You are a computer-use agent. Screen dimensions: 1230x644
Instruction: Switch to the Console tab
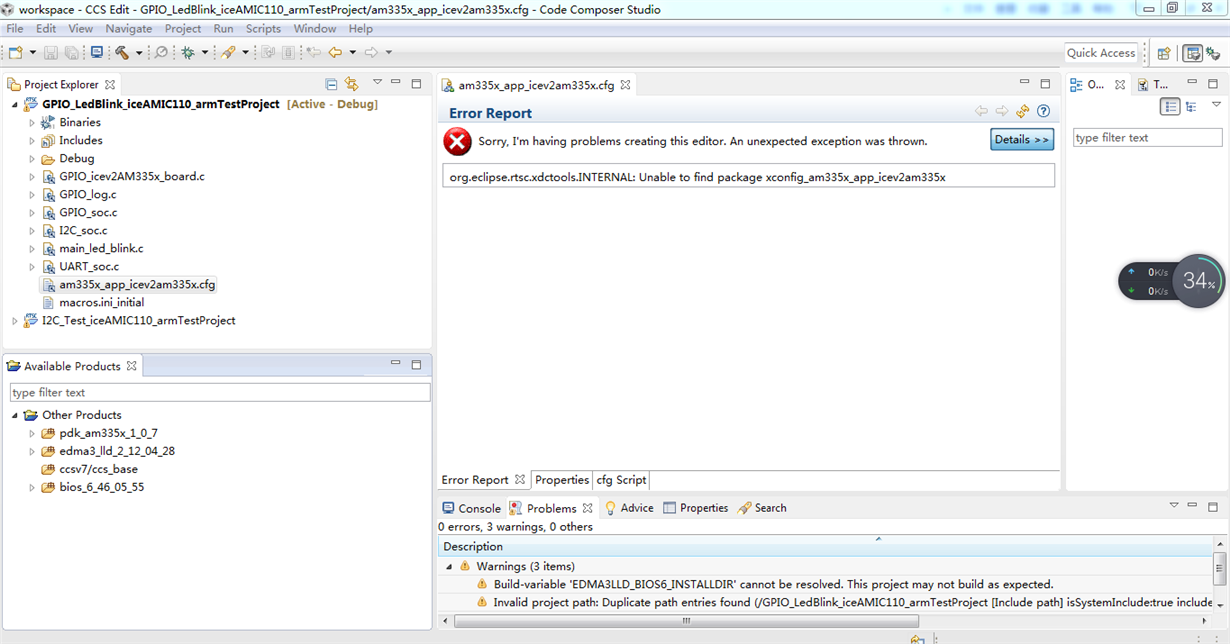pyautogui.click(x=471, y=508)
